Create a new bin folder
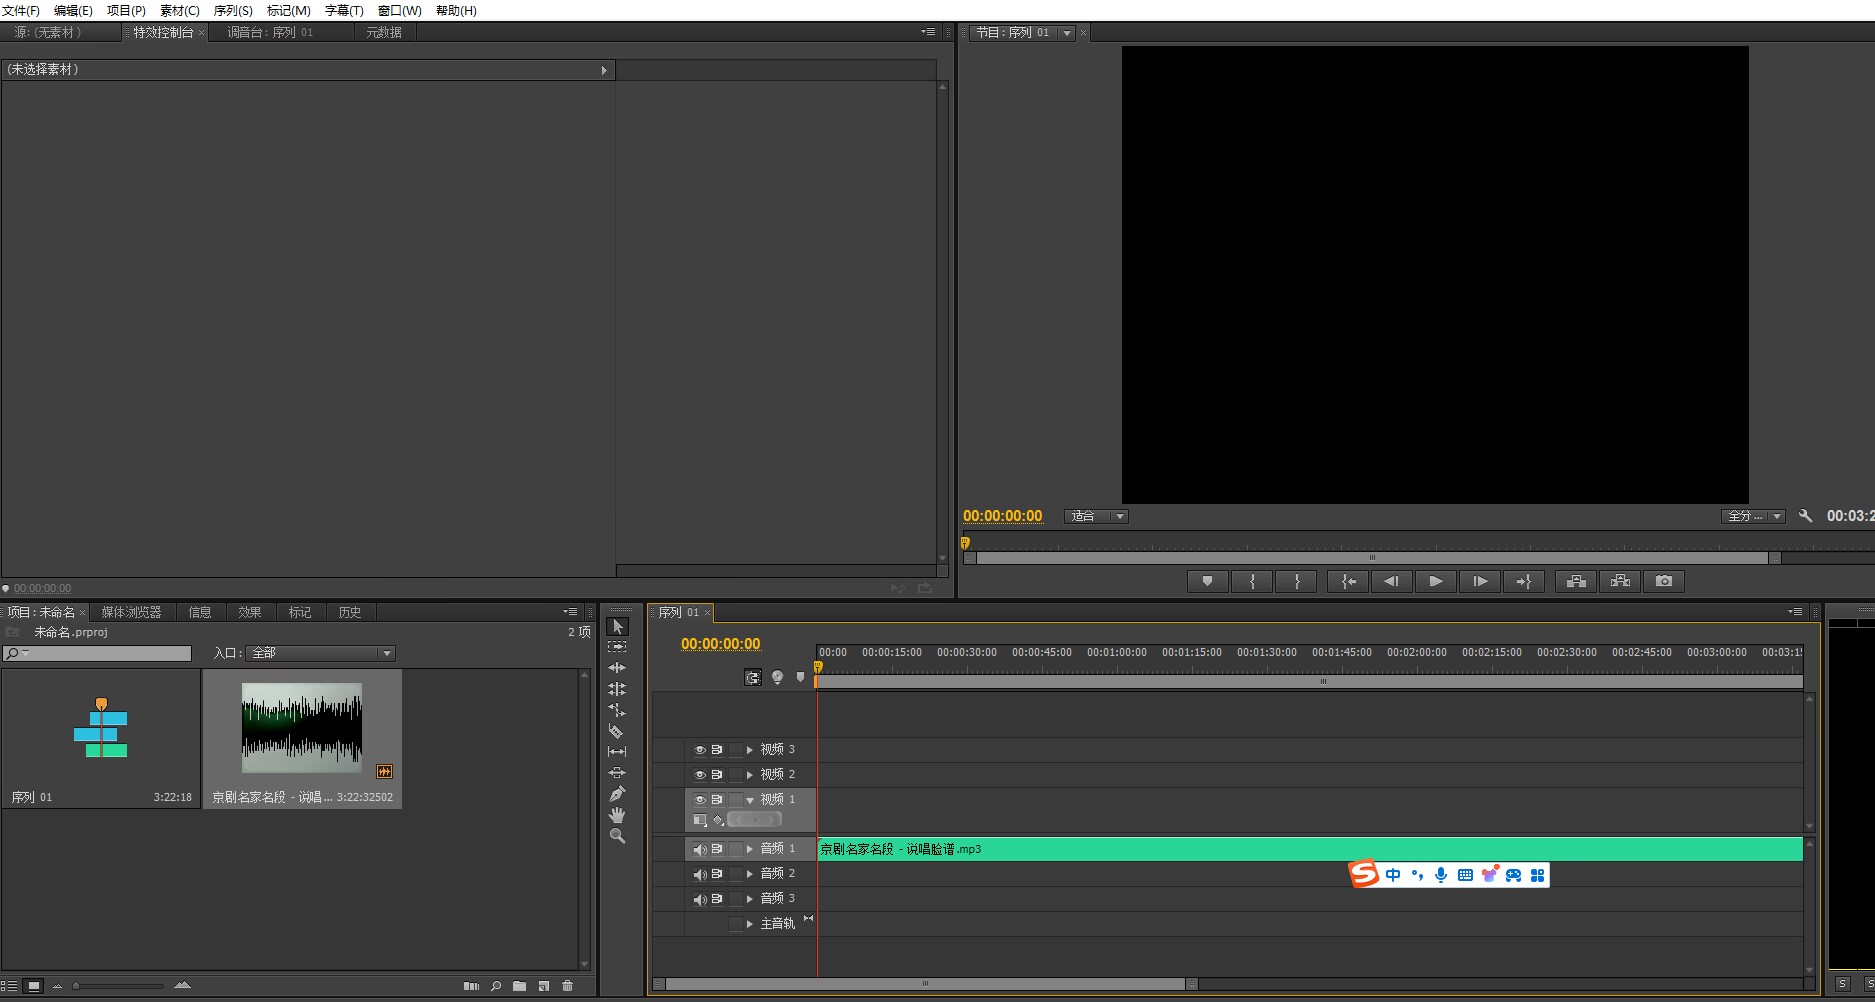 click(x=519, y=986)
